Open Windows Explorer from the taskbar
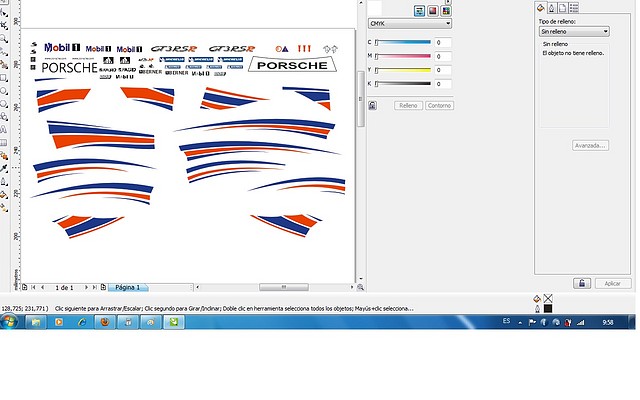The width and height of the screenshot is (640, 400). coord(36,322)
